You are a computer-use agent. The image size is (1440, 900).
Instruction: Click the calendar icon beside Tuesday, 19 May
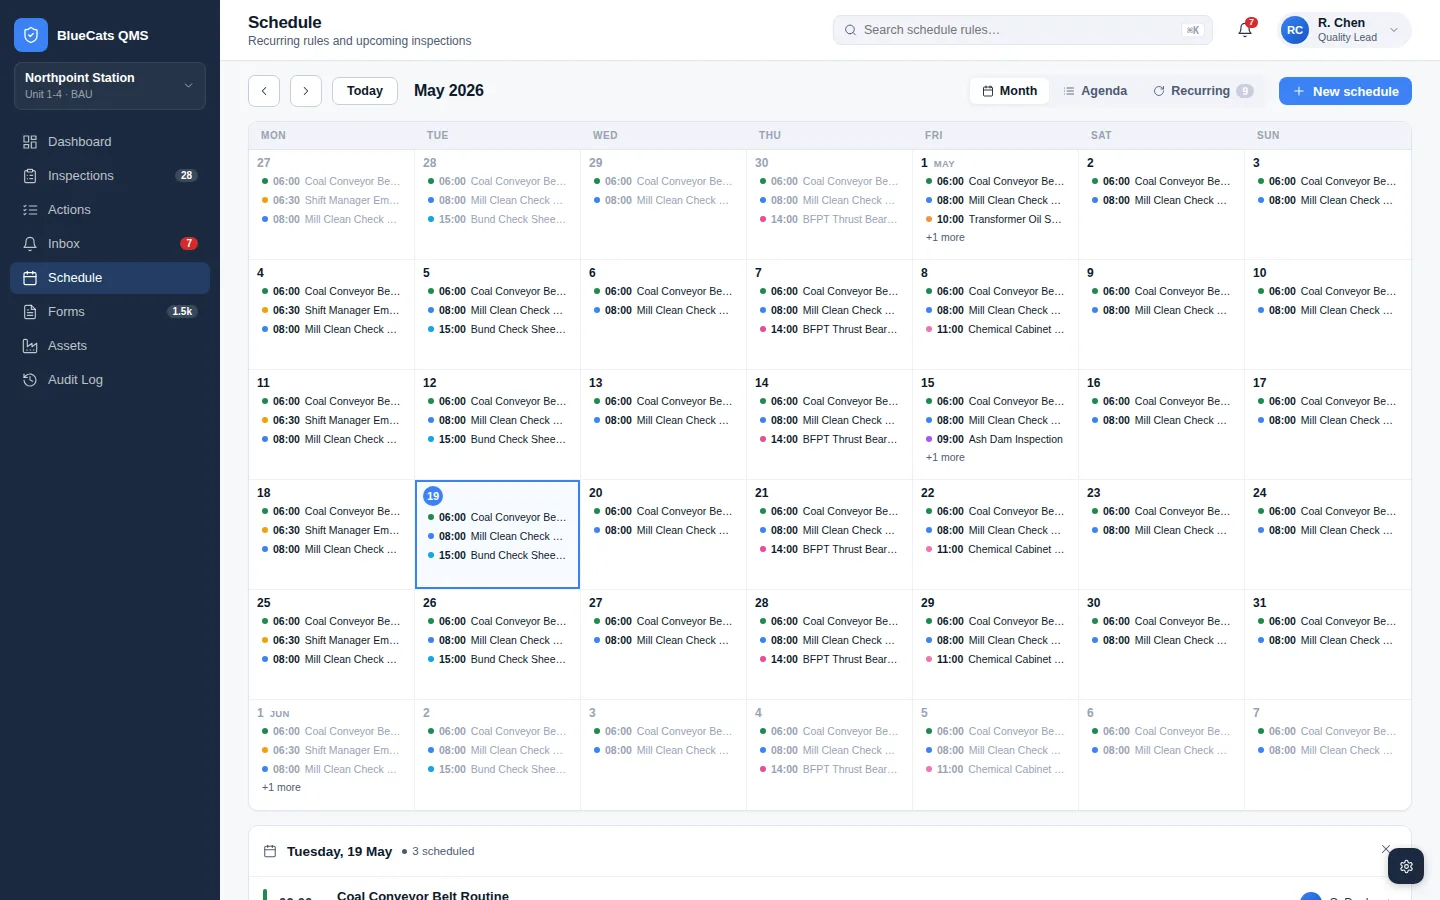point(270,851)
